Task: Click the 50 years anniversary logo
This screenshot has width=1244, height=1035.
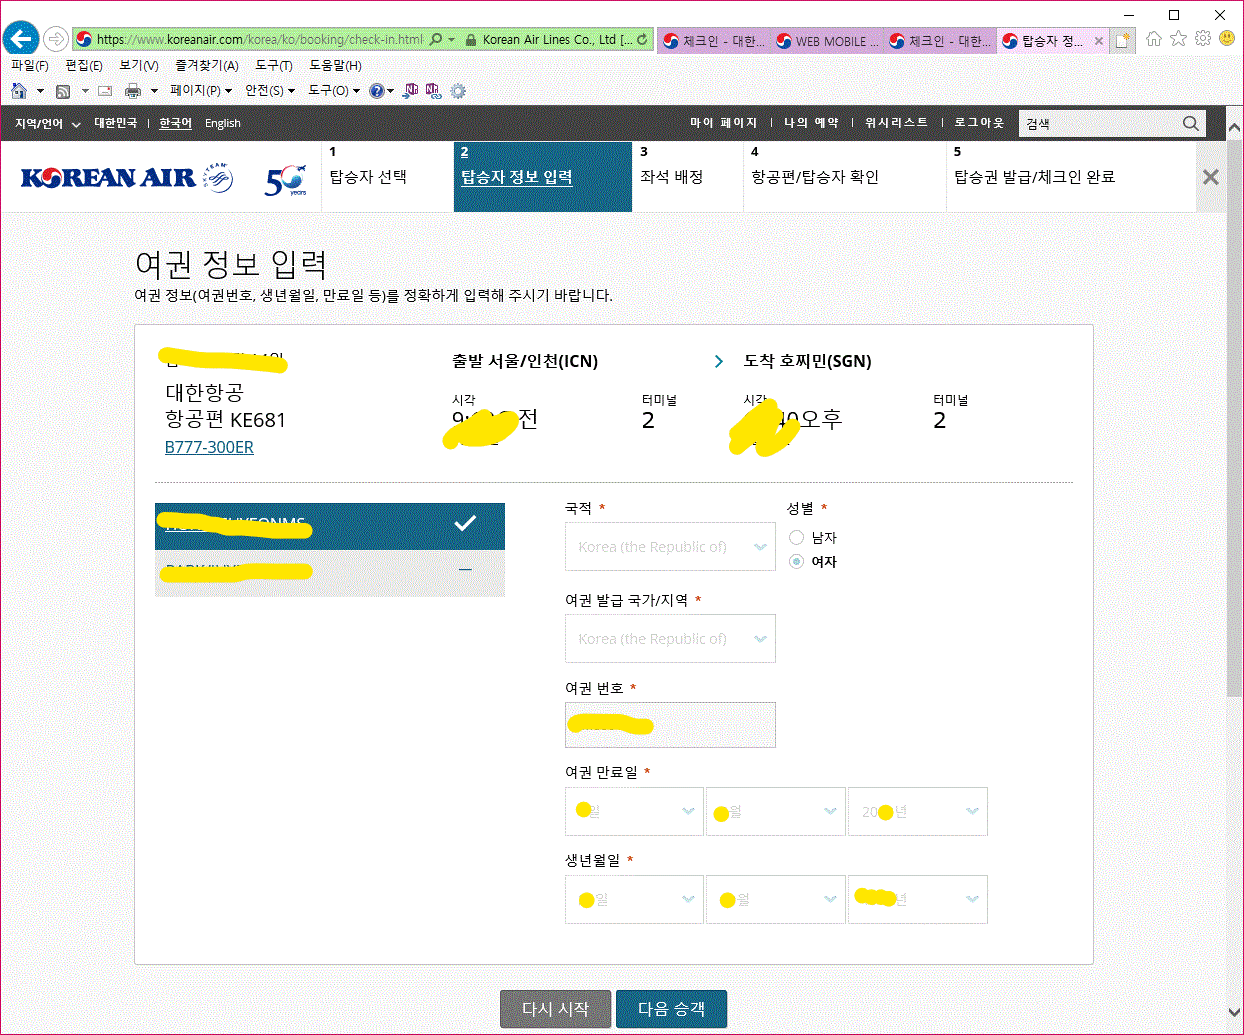Action: pyautogui.click(x=286, y=180)
